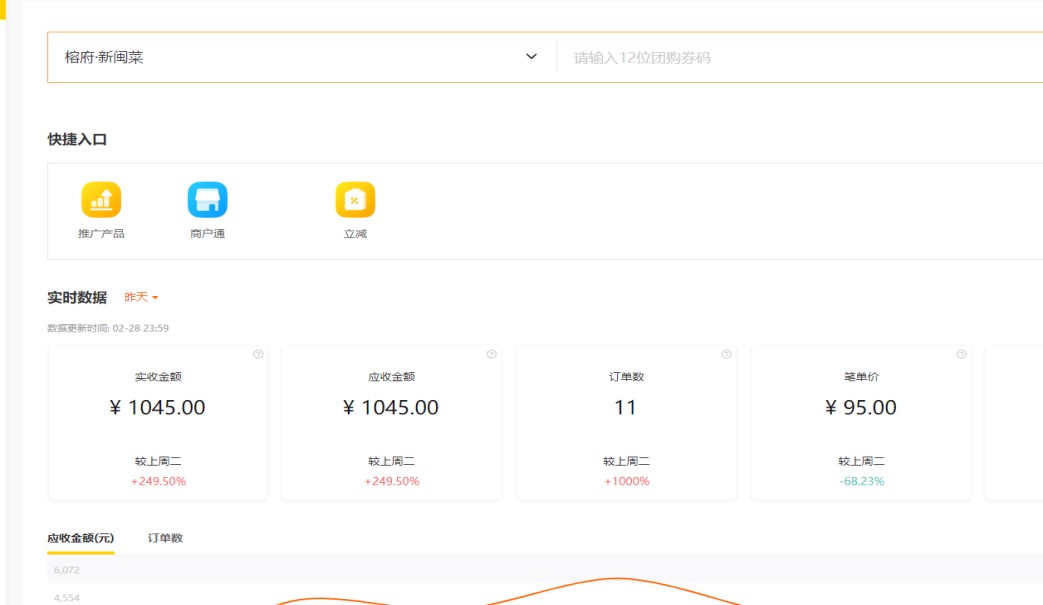Click the 笔单价 ¥95.00 amount
Screen dimensions: 1043x605
[x=860, y=407]
